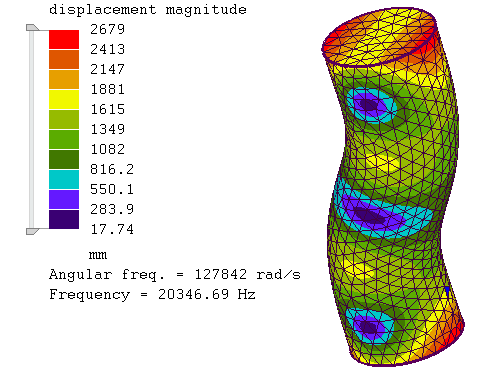This screenshot has height=386, width=483.
Task: Click the vertical legend range slider bar
Action: click(x=31, y=130)
